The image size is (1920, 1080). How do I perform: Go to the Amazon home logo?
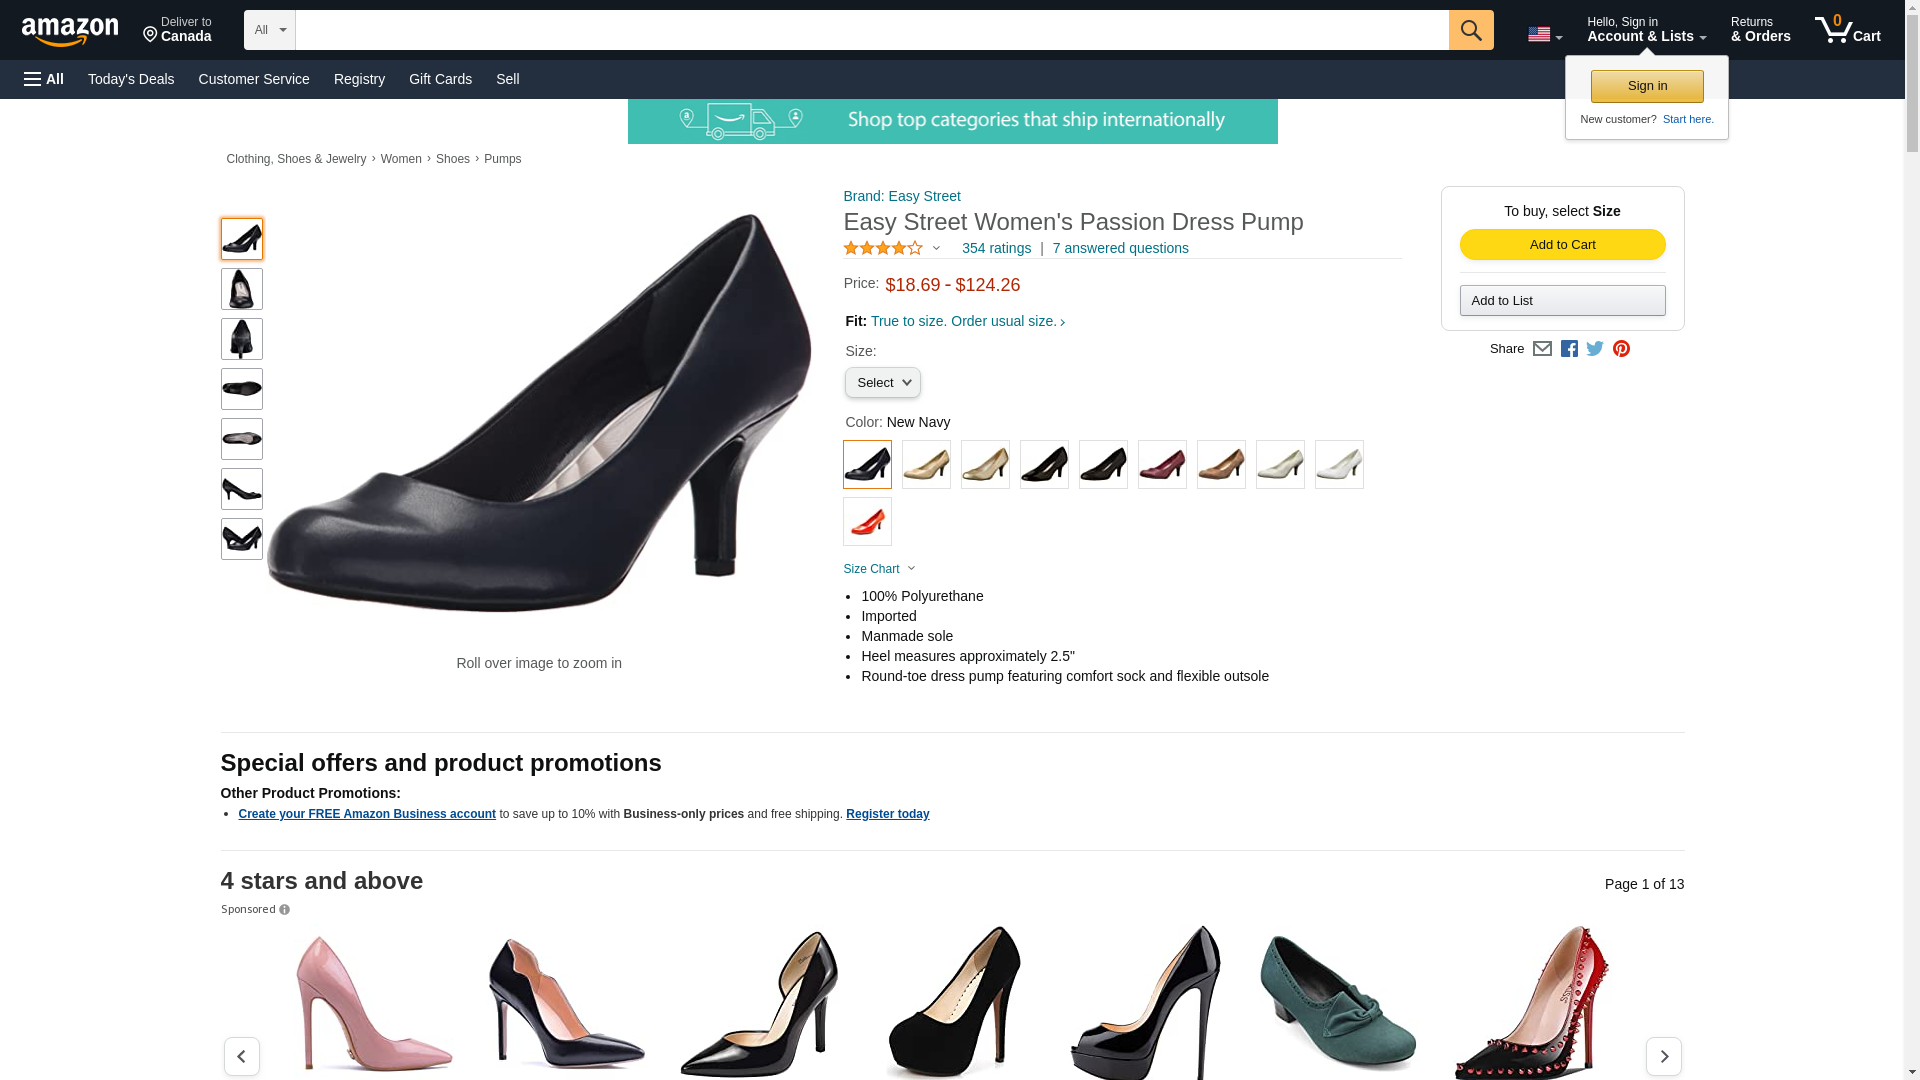tap(70, 32)
